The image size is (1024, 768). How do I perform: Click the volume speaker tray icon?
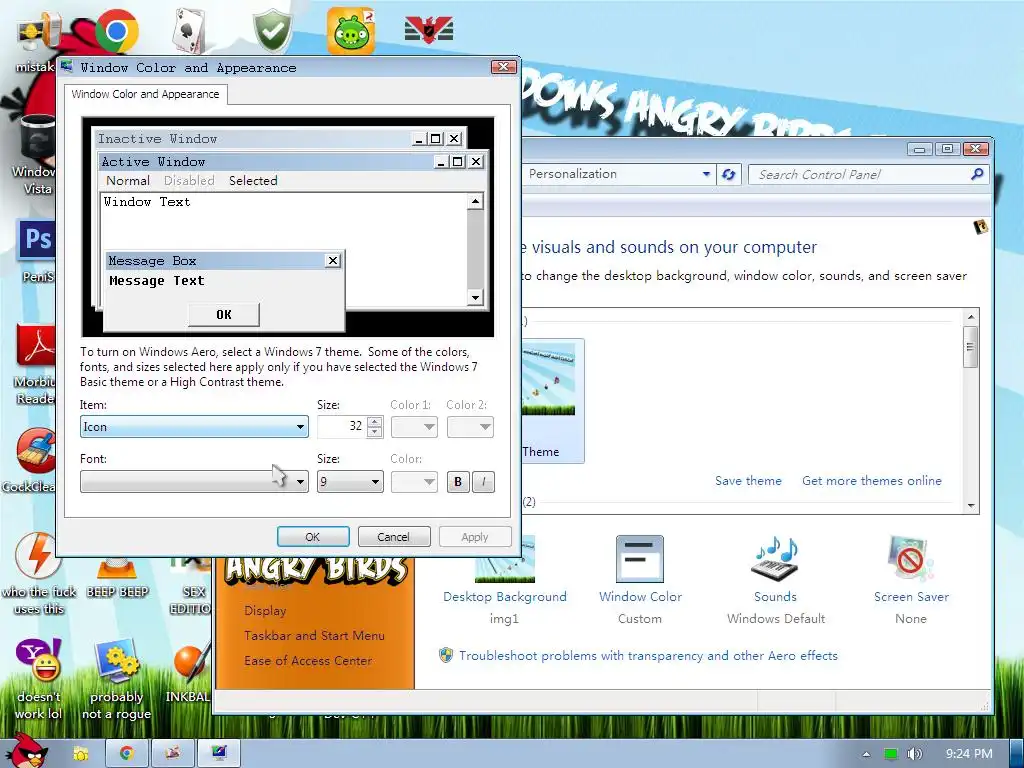pyautogui.click(x=914, y=754)
